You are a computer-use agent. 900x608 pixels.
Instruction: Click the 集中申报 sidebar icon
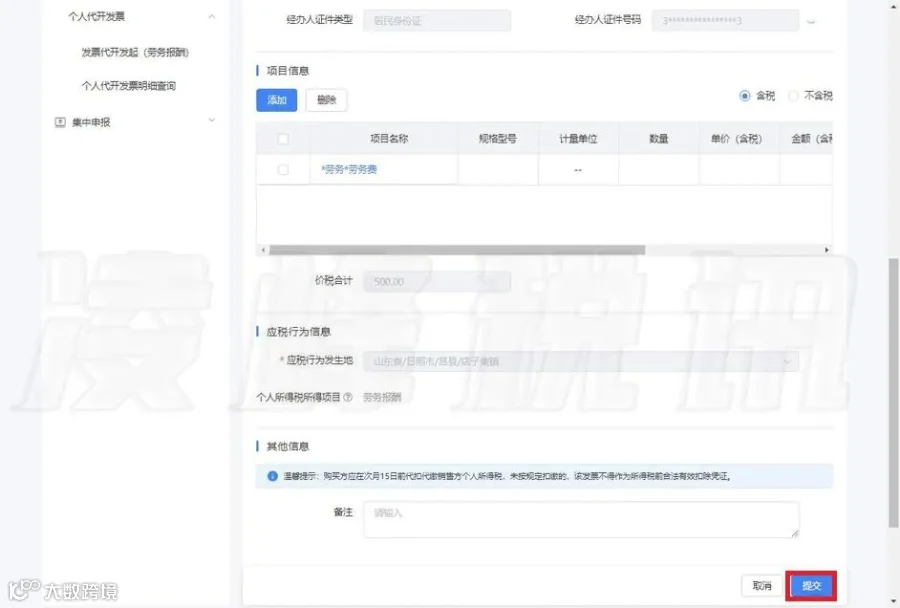(x=60, y=122)
